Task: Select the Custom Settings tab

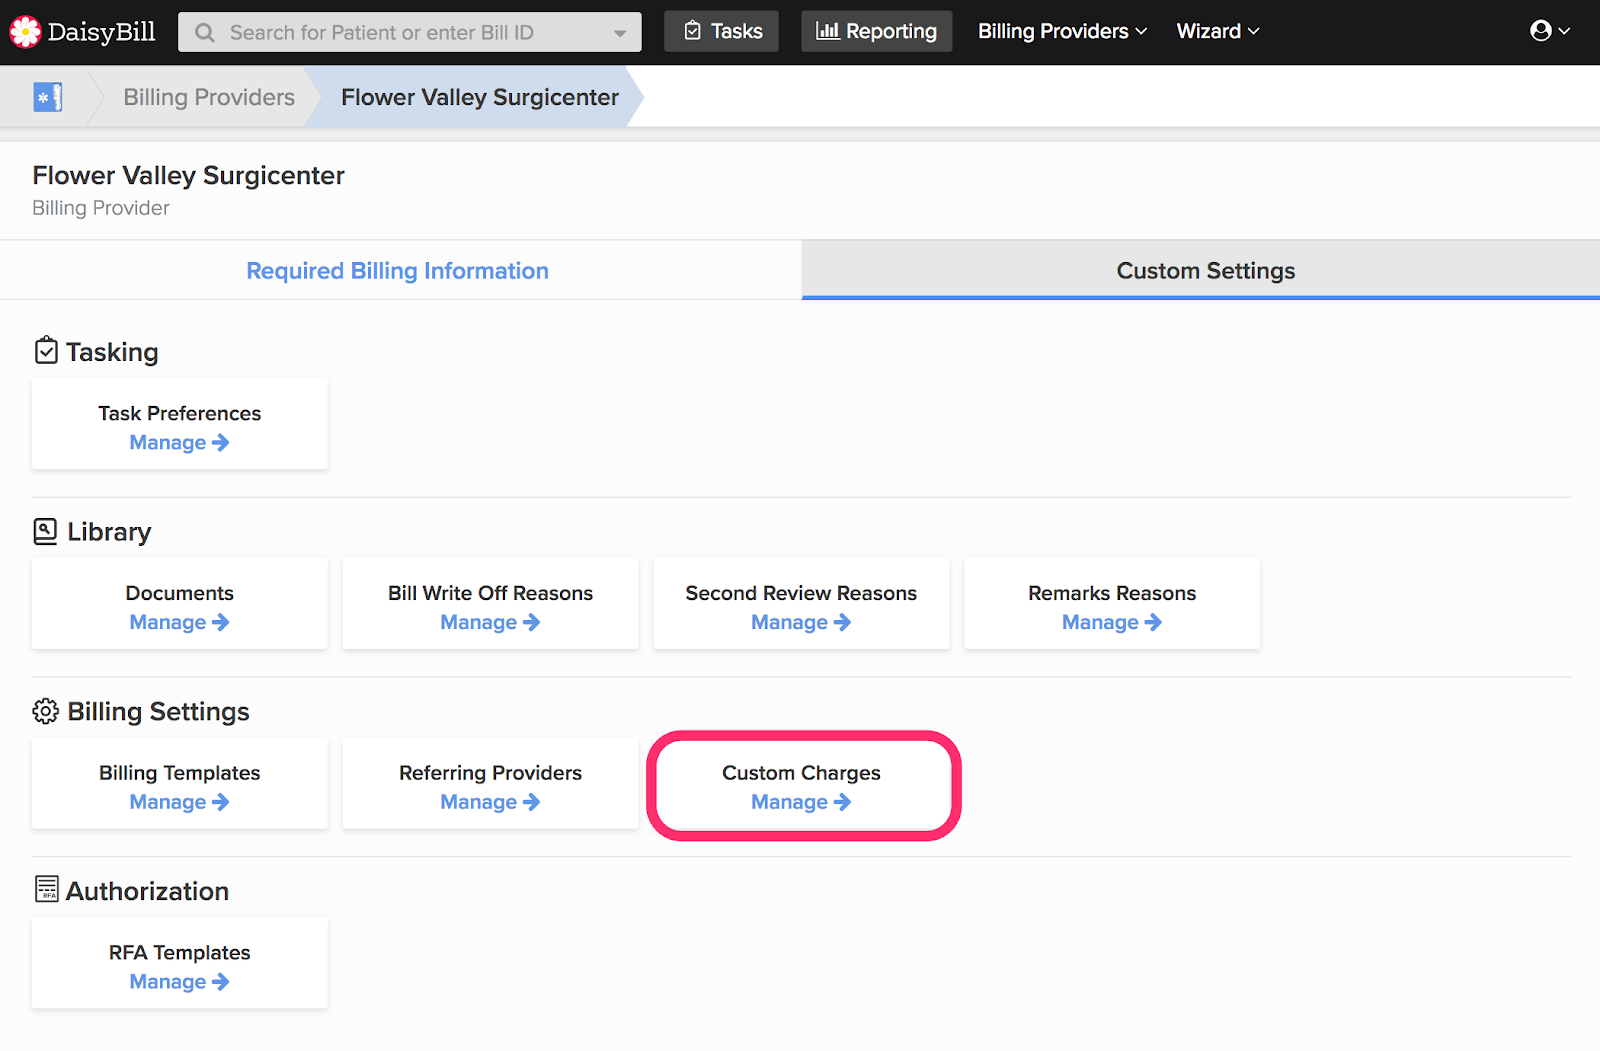Action: (x=1201, y=270)
